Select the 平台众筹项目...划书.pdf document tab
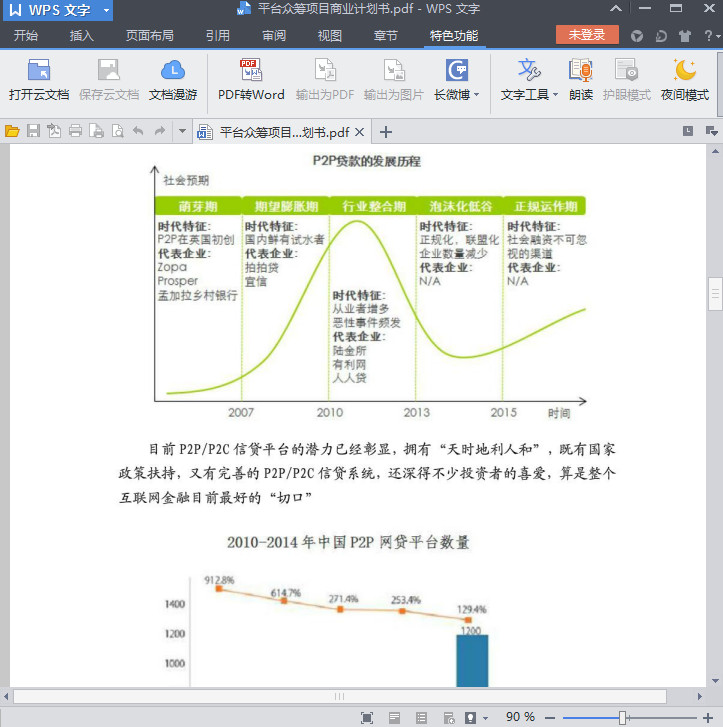The height and width of the screenshot is (727, 723). [x=281, y=133]
